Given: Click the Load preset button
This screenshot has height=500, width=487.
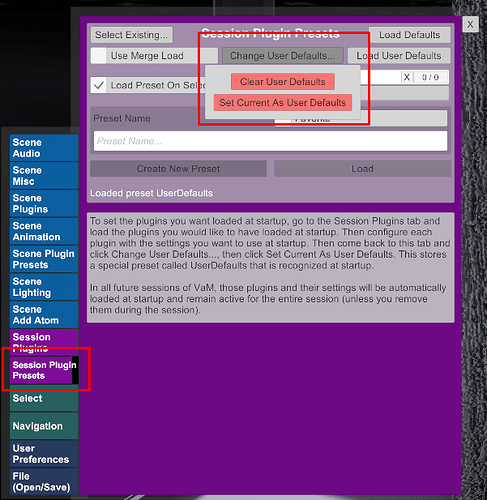Looking at the screenshot, I should click(362, 169).
